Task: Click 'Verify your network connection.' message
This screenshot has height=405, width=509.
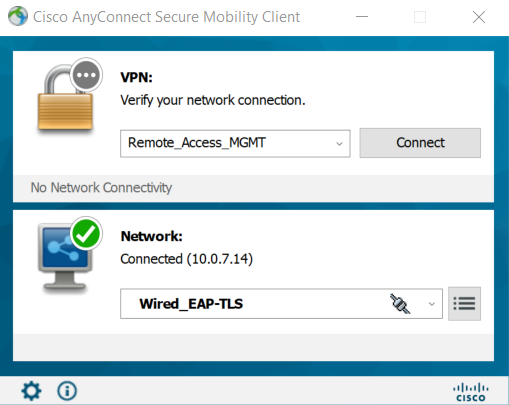Action: click(213, 100)
